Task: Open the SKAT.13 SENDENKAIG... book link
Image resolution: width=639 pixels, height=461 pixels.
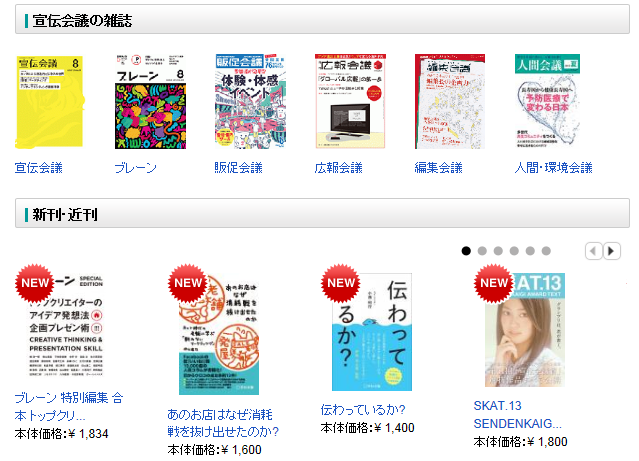Action: coord(517,415)
